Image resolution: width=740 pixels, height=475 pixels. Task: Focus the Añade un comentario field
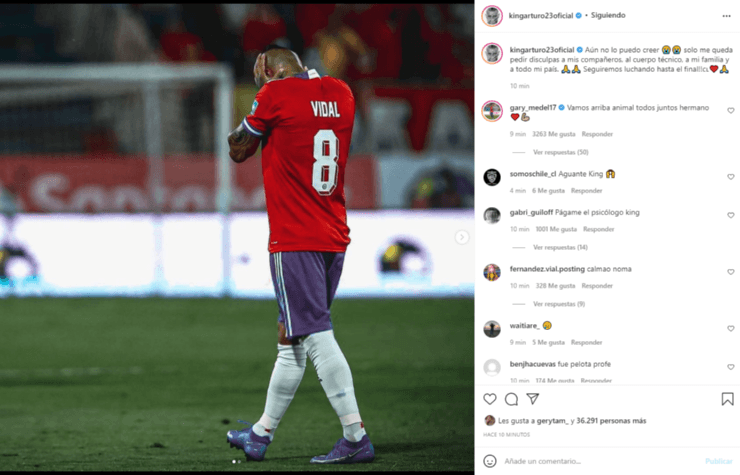click(x=602, y=461)
